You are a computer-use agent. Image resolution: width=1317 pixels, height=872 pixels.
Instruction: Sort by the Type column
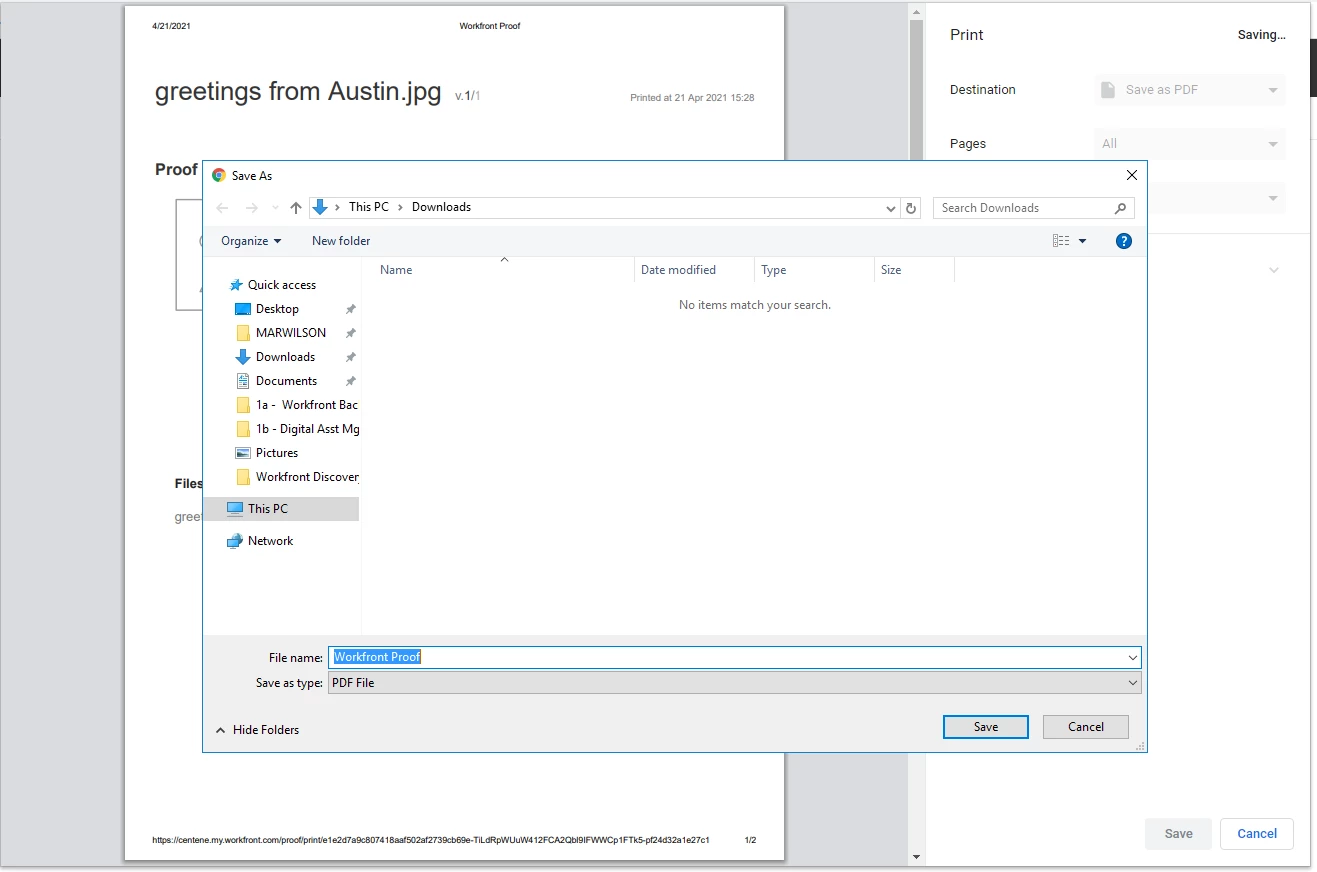tap(773, 270)
